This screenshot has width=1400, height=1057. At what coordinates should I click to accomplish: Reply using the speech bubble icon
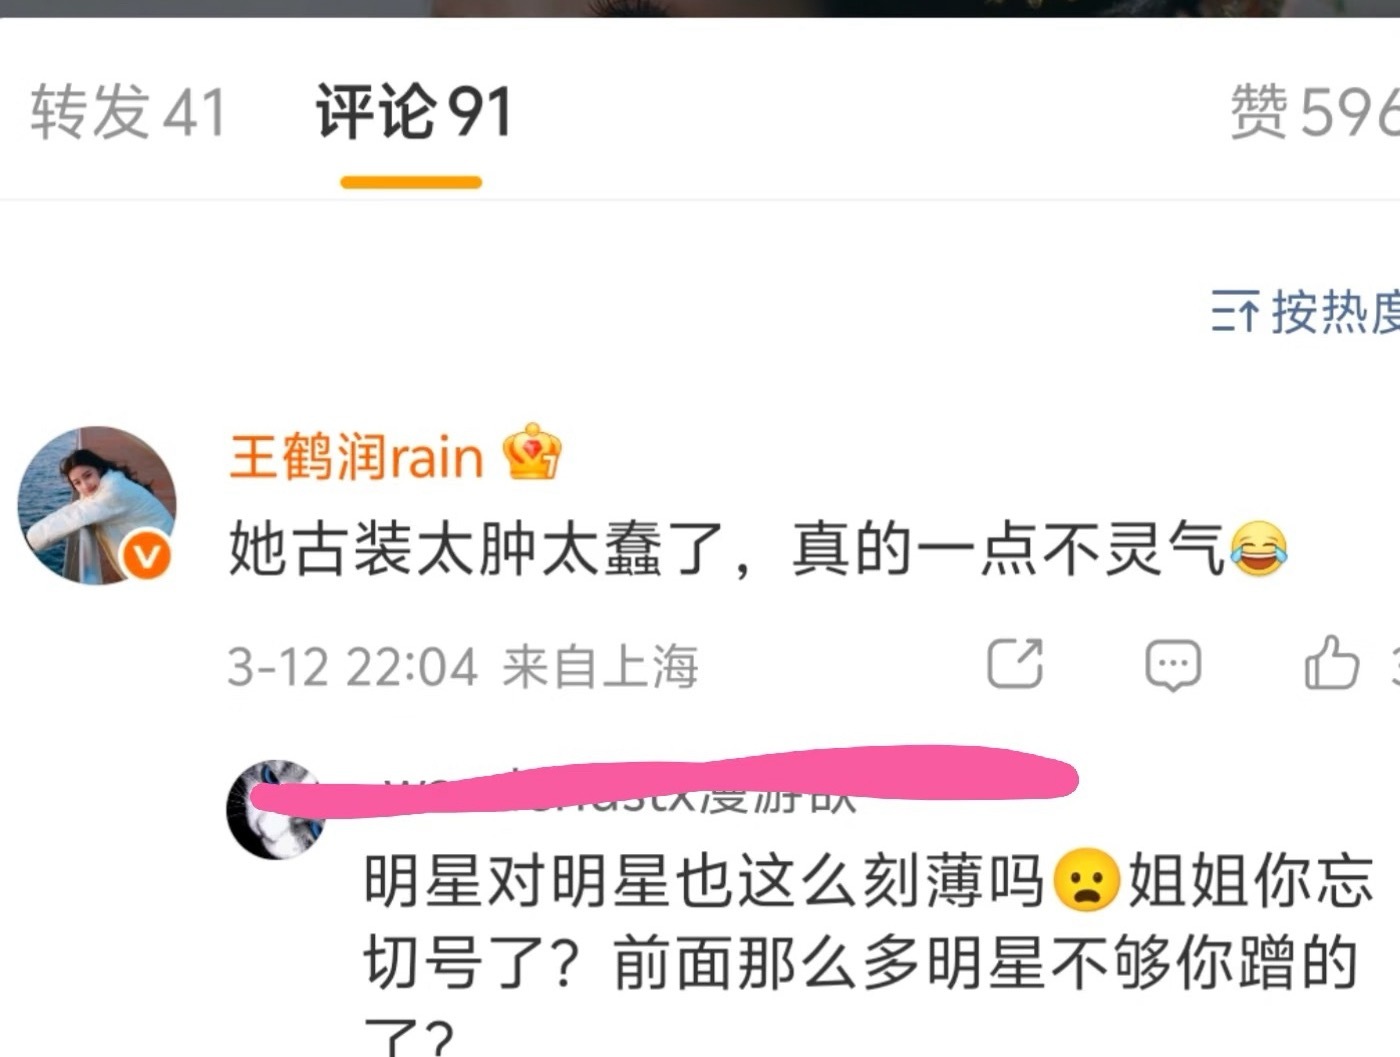[1173, 665]
